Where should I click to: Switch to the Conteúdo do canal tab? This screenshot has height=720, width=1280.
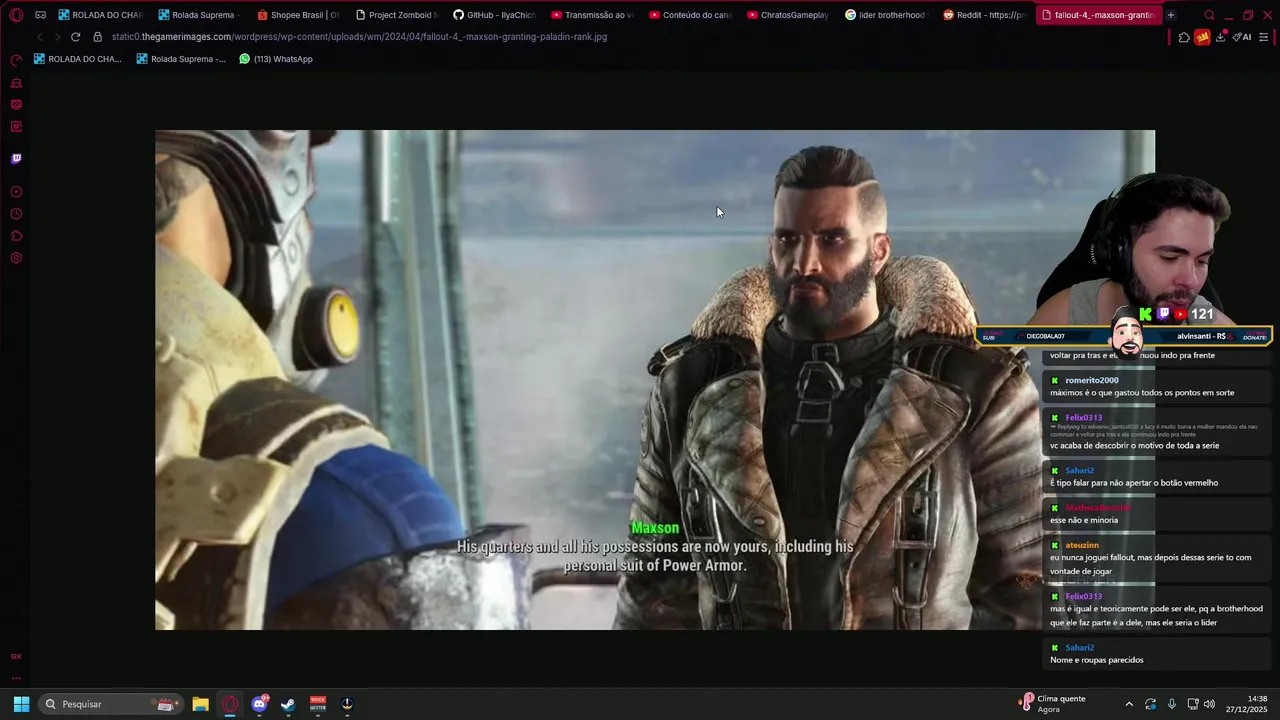[x=689, y=15]
